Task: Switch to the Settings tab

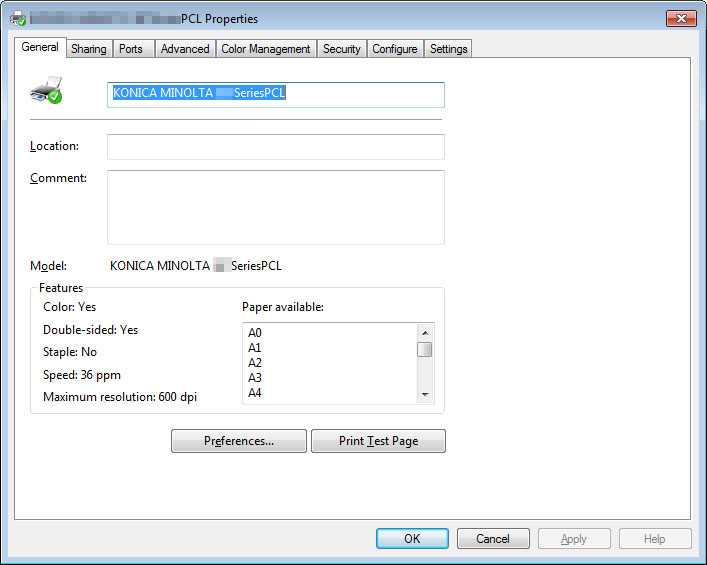Action: 448,49
